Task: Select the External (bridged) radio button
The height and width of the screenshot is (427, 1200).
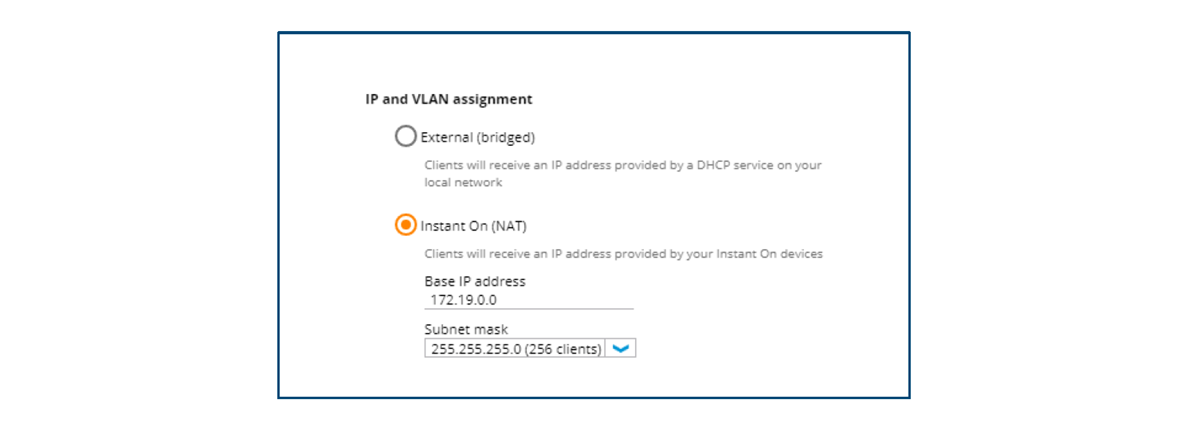Action: 406,136
